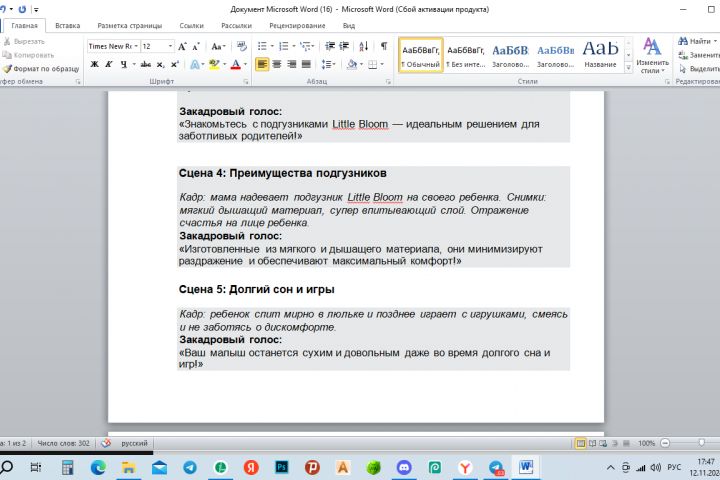The height and width of the screenshot is (480, 720).
Task: Switch to the Рецензирование tab
Action: [x=297, y=26]
